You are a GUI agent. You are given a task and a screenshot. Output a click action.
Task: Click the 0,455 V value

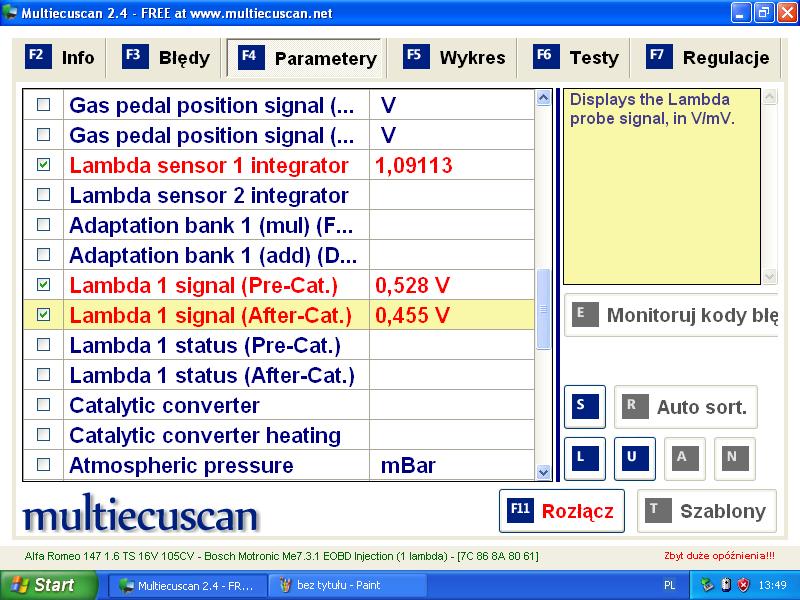point(412,315)
